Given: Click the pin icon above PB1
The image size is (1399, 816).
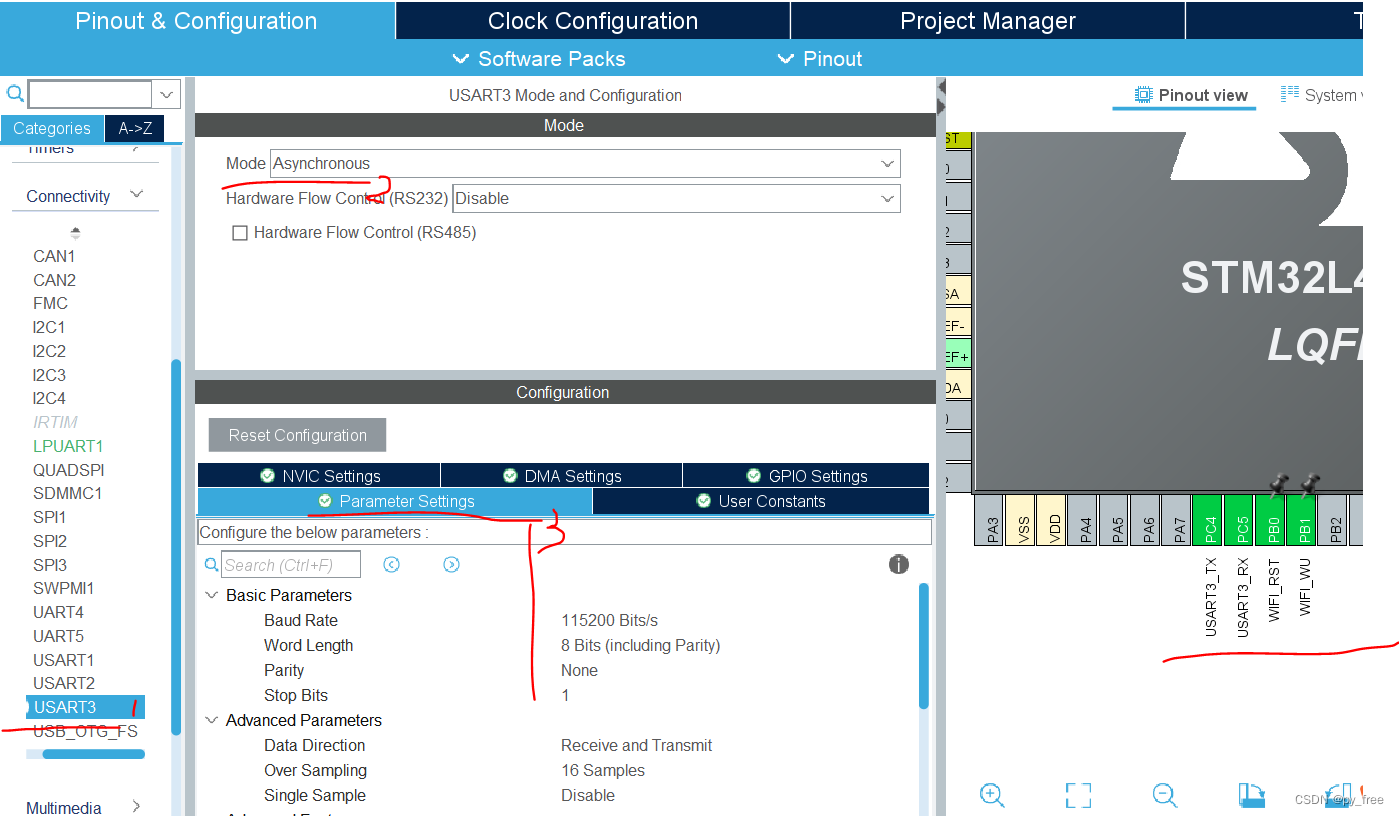Looking at the screenshot, I should click(x=1309, y=485).
